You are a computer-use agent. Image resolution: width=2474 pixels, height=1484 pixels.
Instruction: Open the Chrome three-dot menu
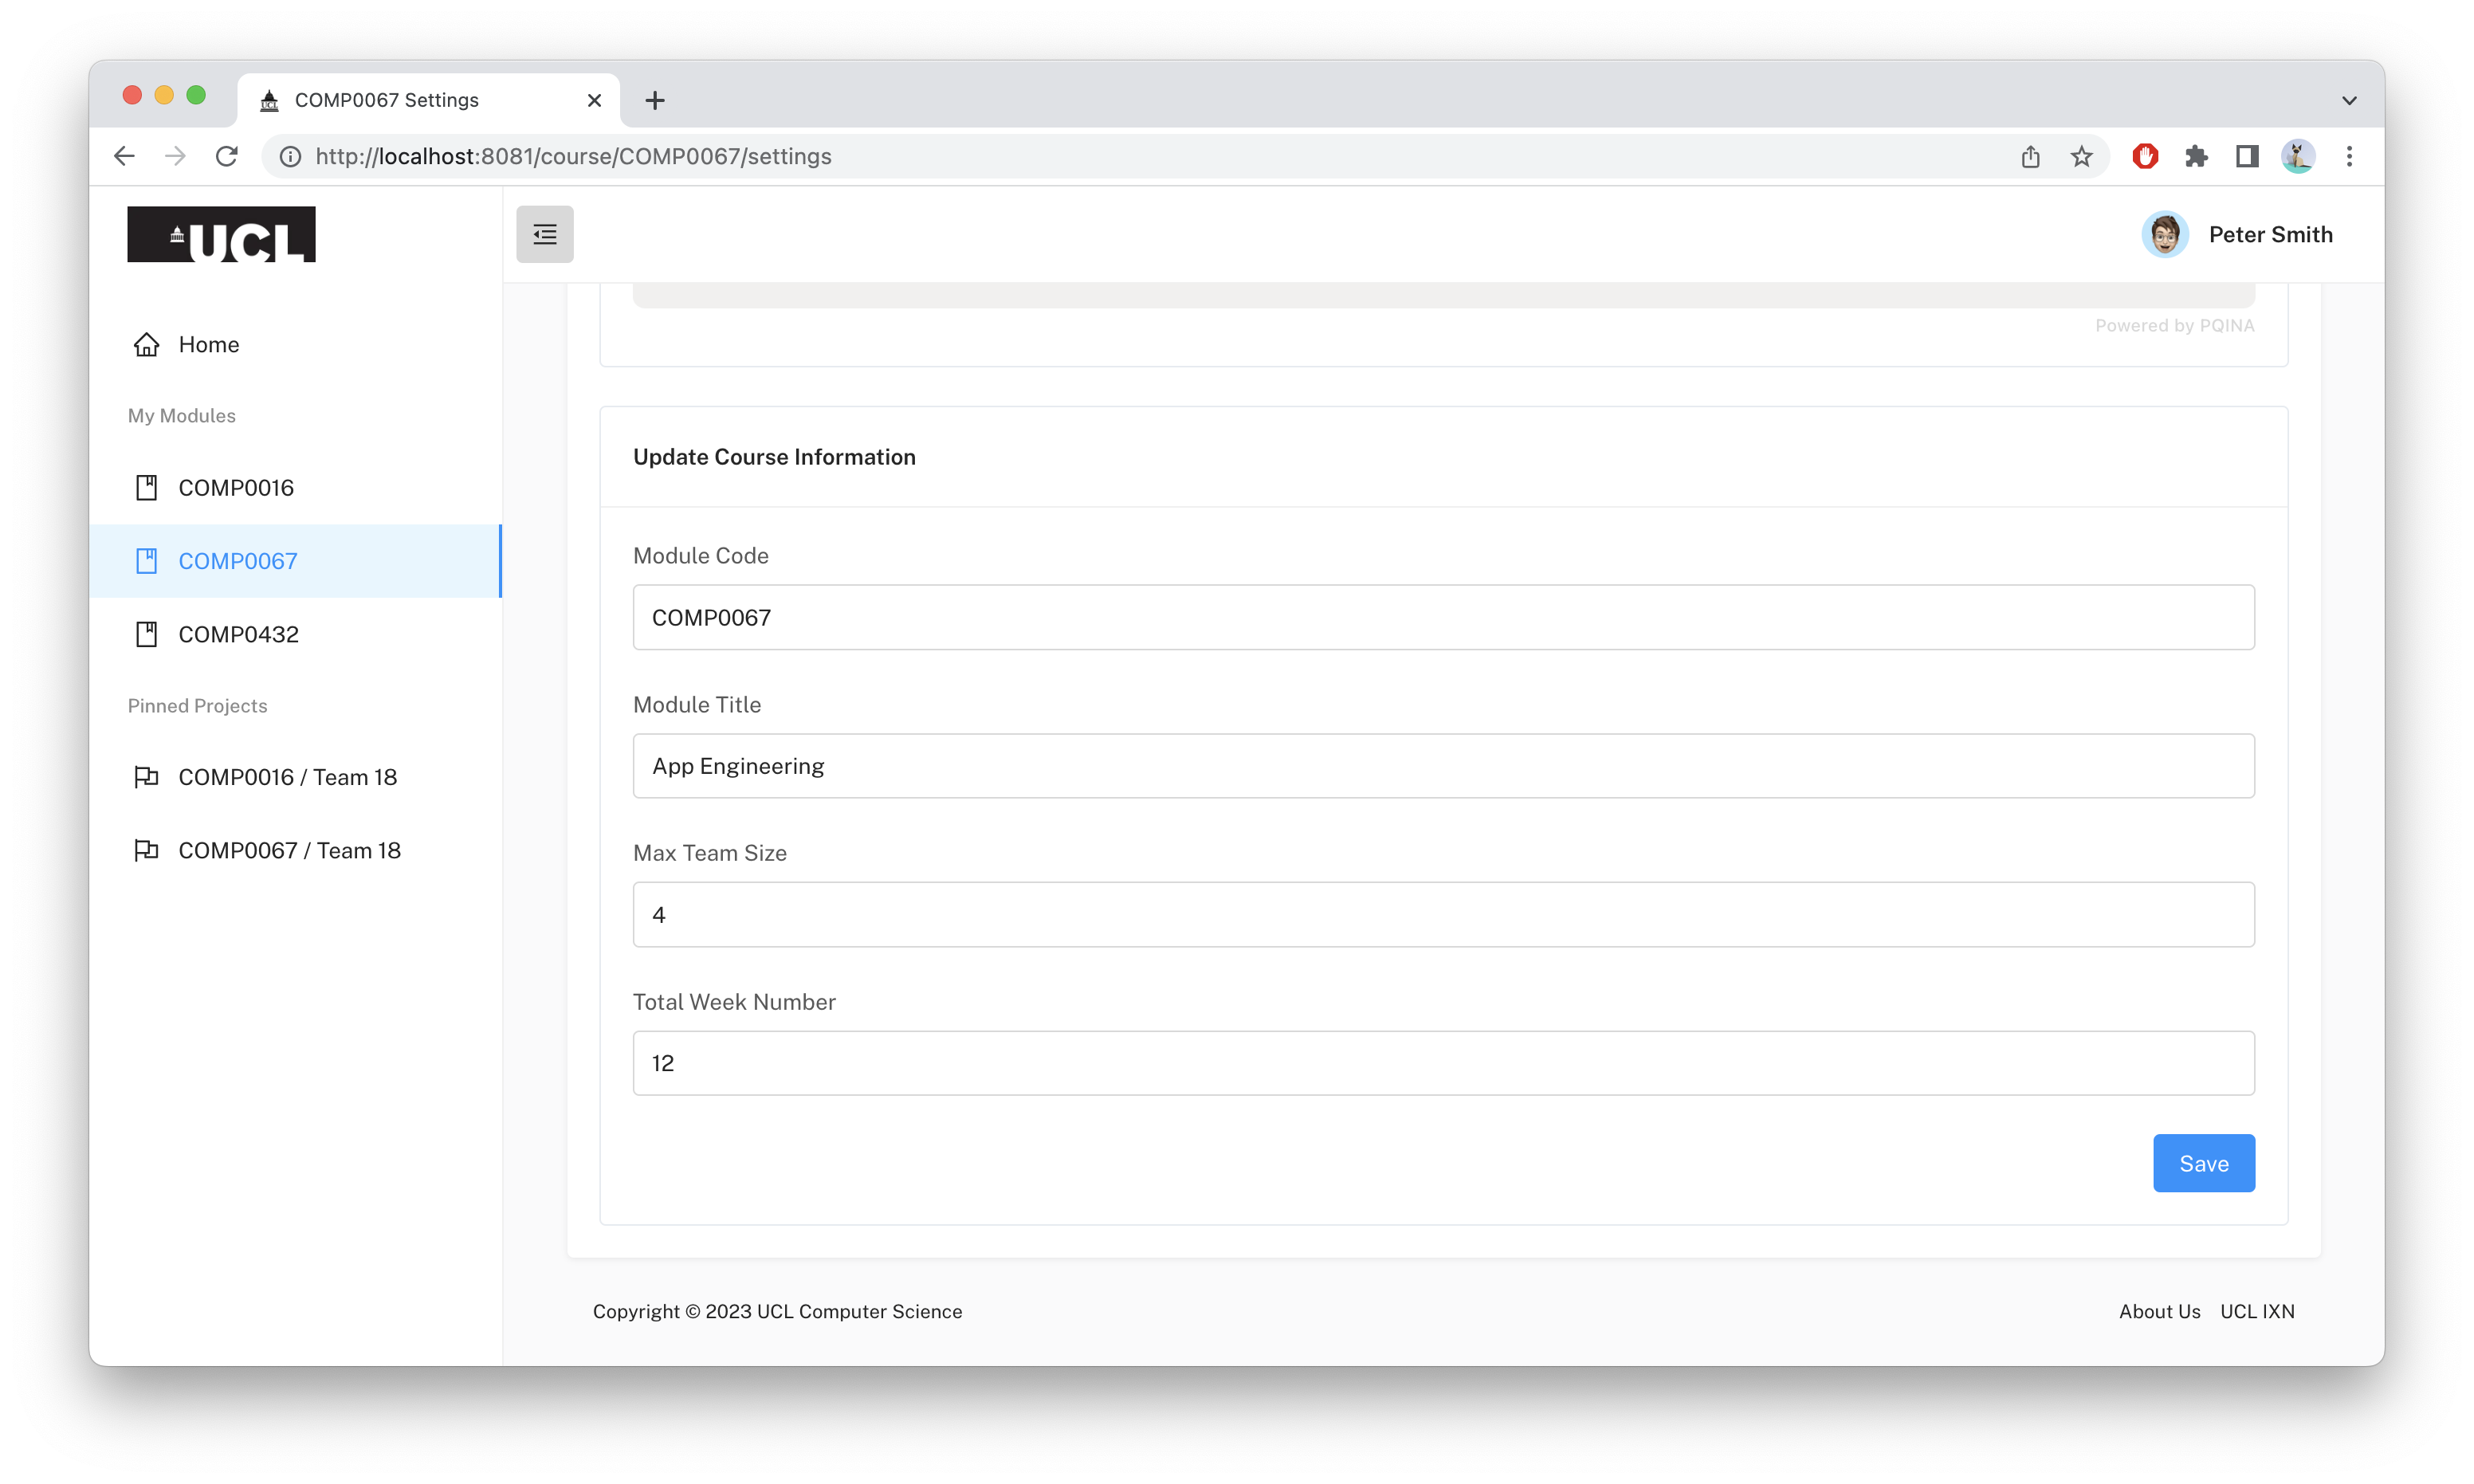(2349, 156)
